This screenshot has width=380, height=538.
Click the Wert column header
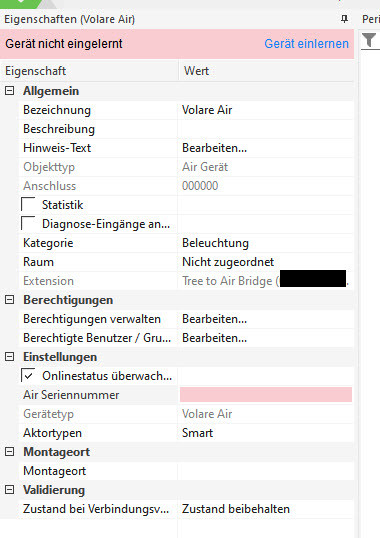tap(266, 71)
